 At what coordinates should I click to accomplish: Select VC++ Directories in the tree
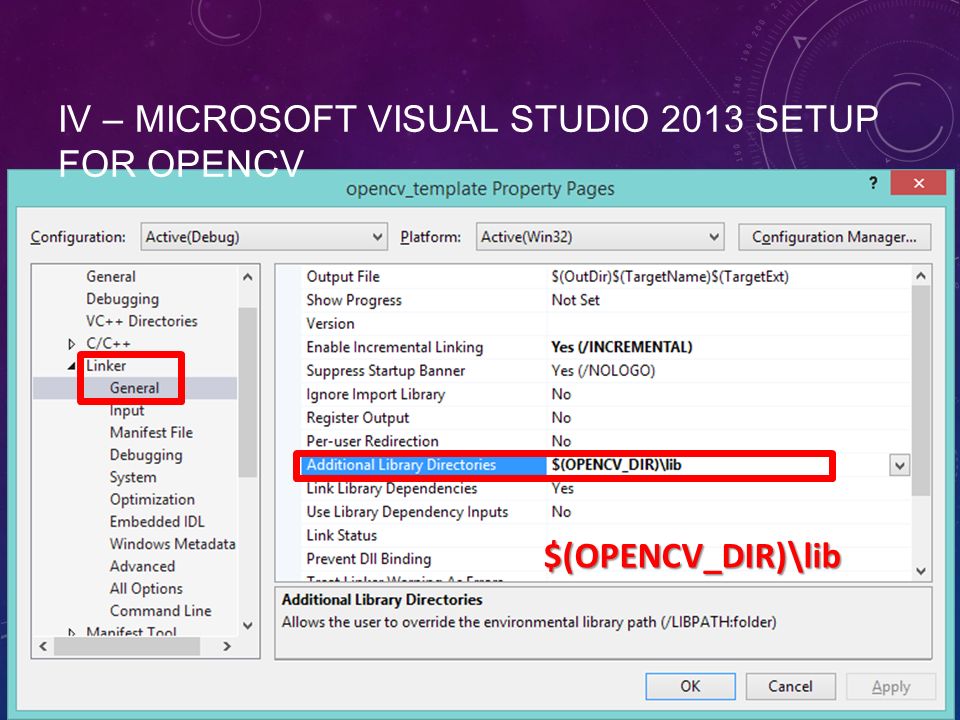141,321
